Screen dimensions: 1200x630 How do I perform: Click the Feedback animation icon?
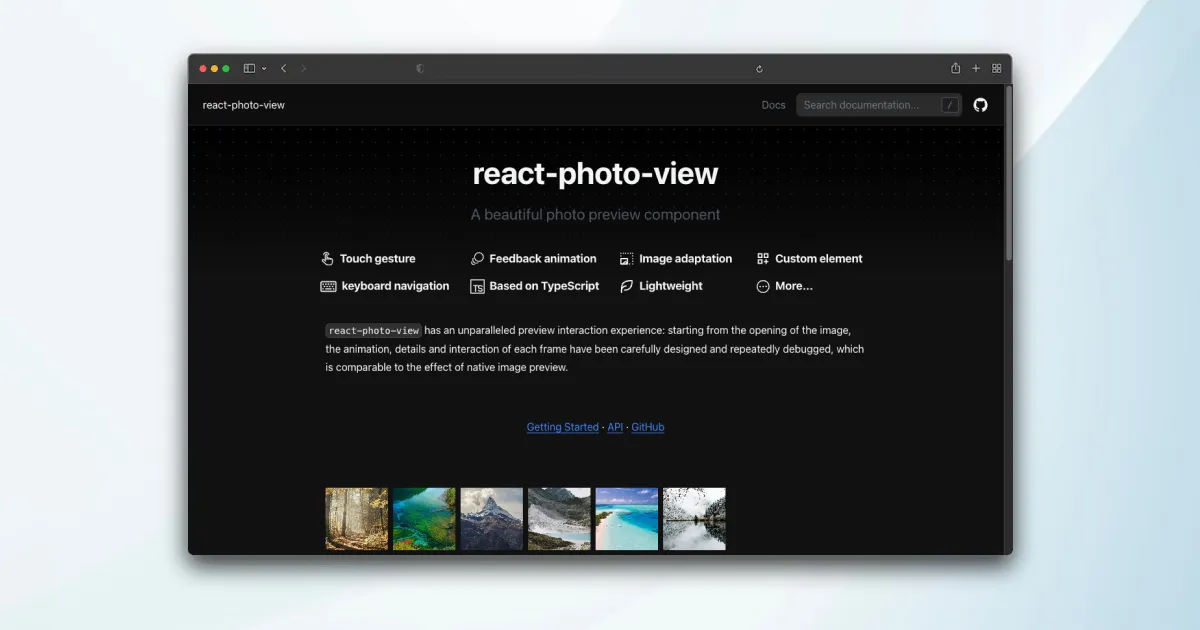point(477,259)
